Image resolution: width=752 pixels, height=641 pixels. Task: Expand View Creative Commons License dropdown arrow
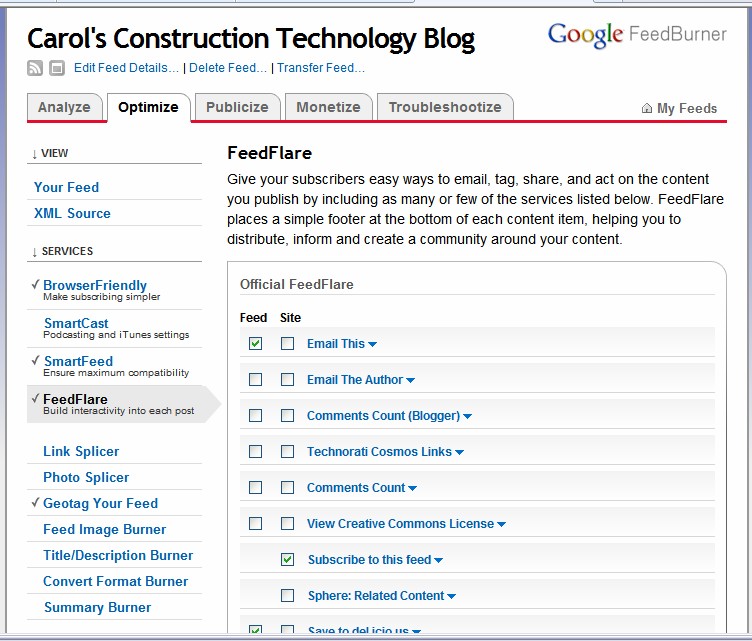pos(501,524)
